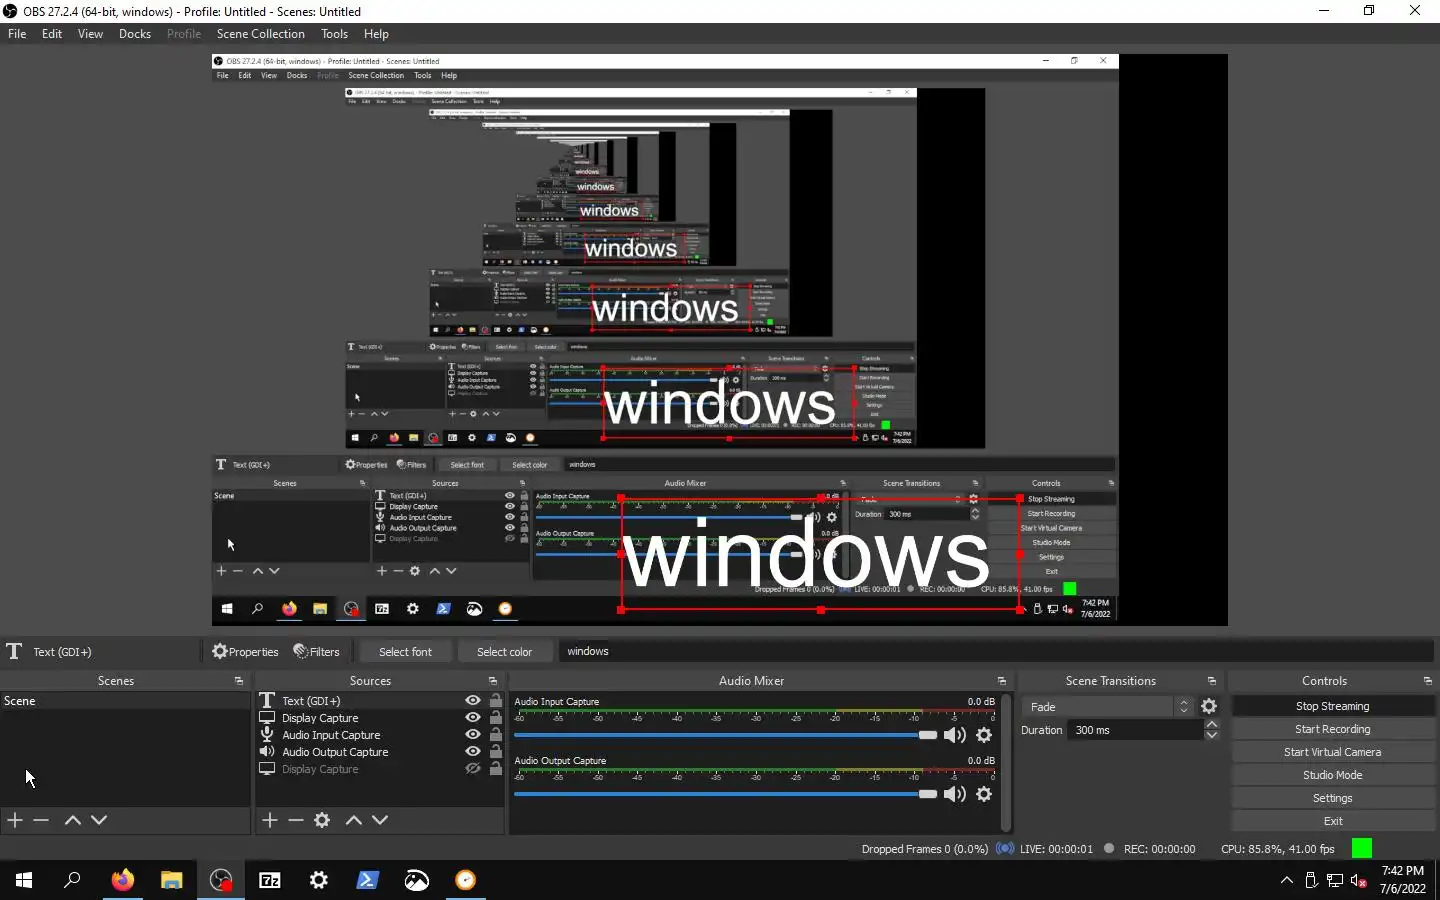Hide the Audio Input Capture source
Image resolution: width=1440 pixels, height=900 pixels.
click(x=473, y=735)
